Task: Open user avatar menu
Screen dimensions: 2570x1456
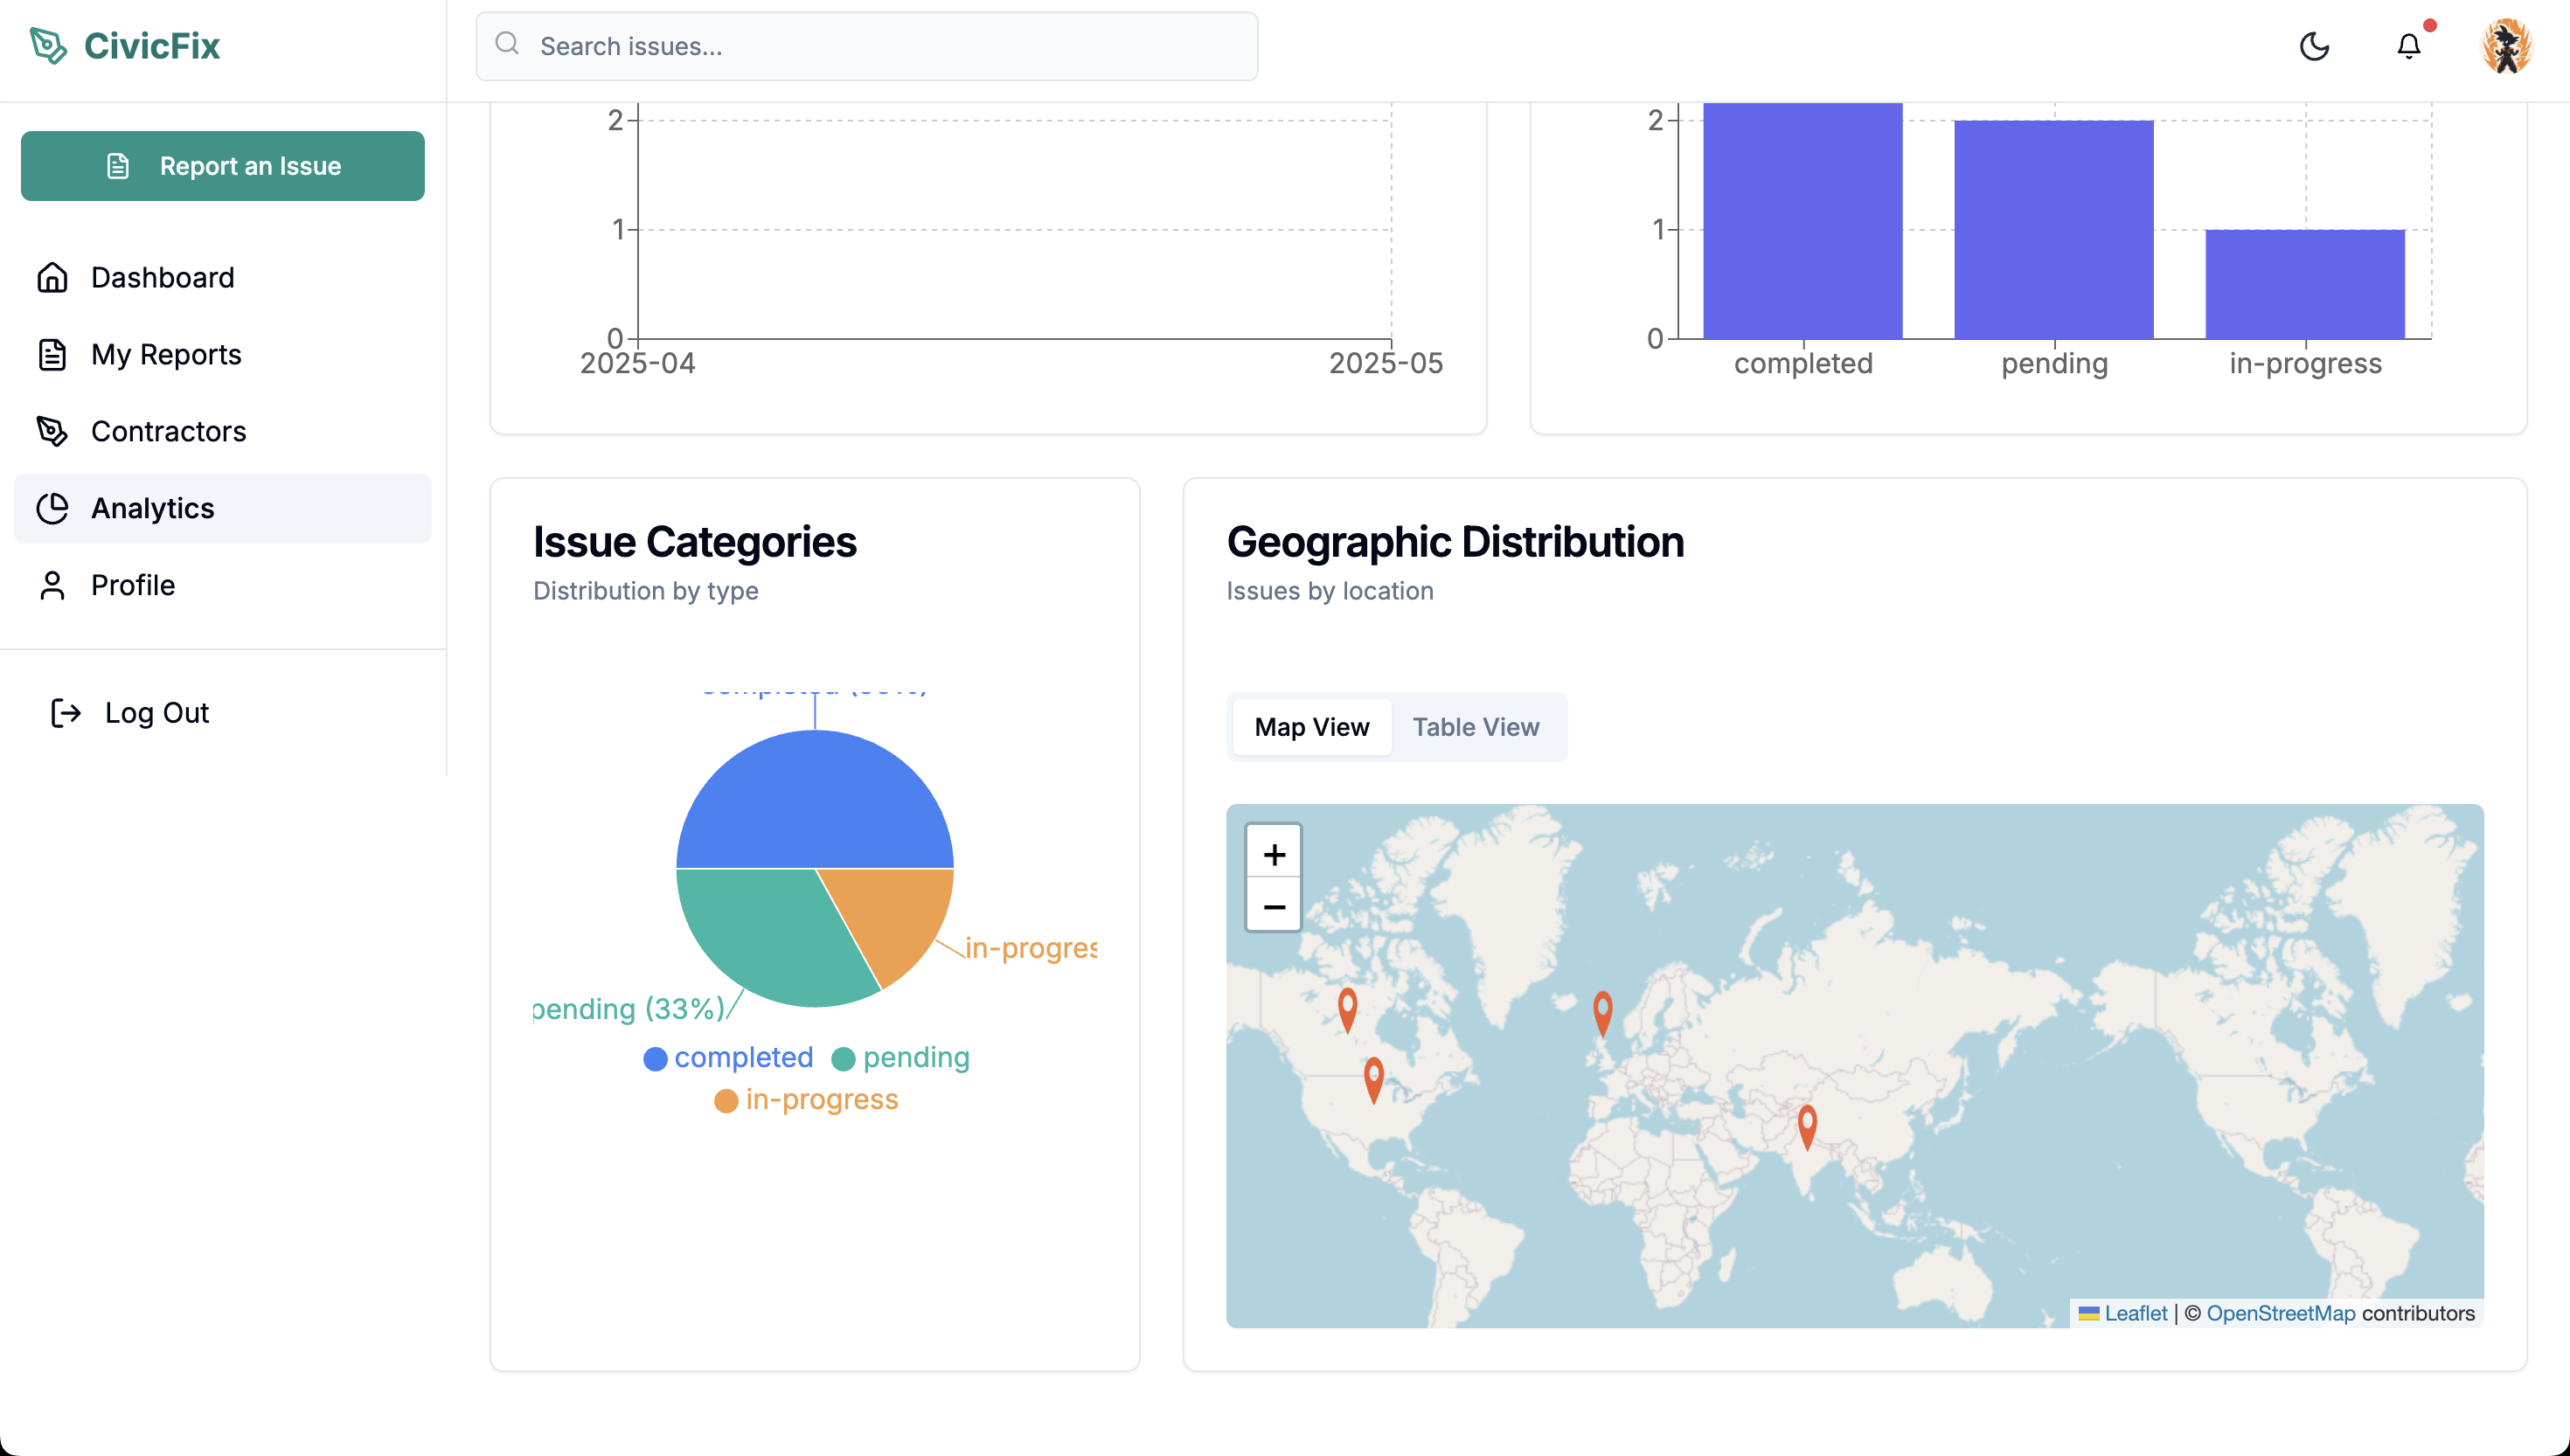Action: tap(2505, 46)
